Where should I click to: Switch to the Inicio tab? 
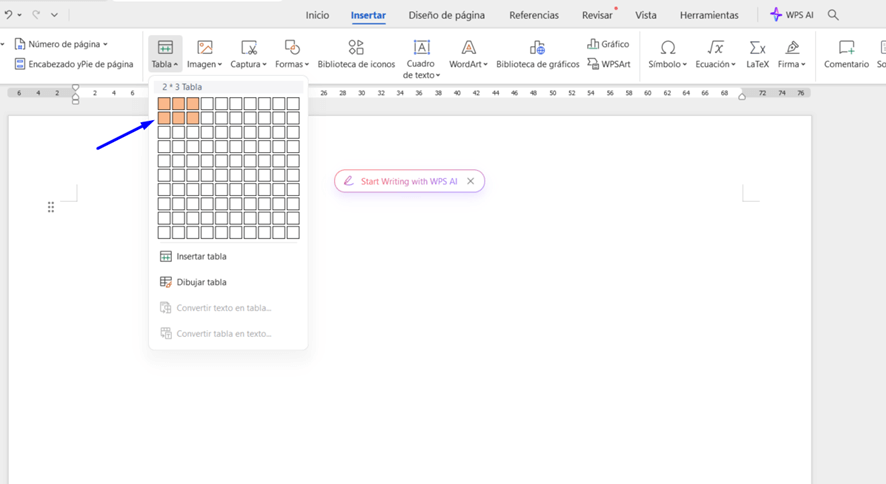pos(317,15)
